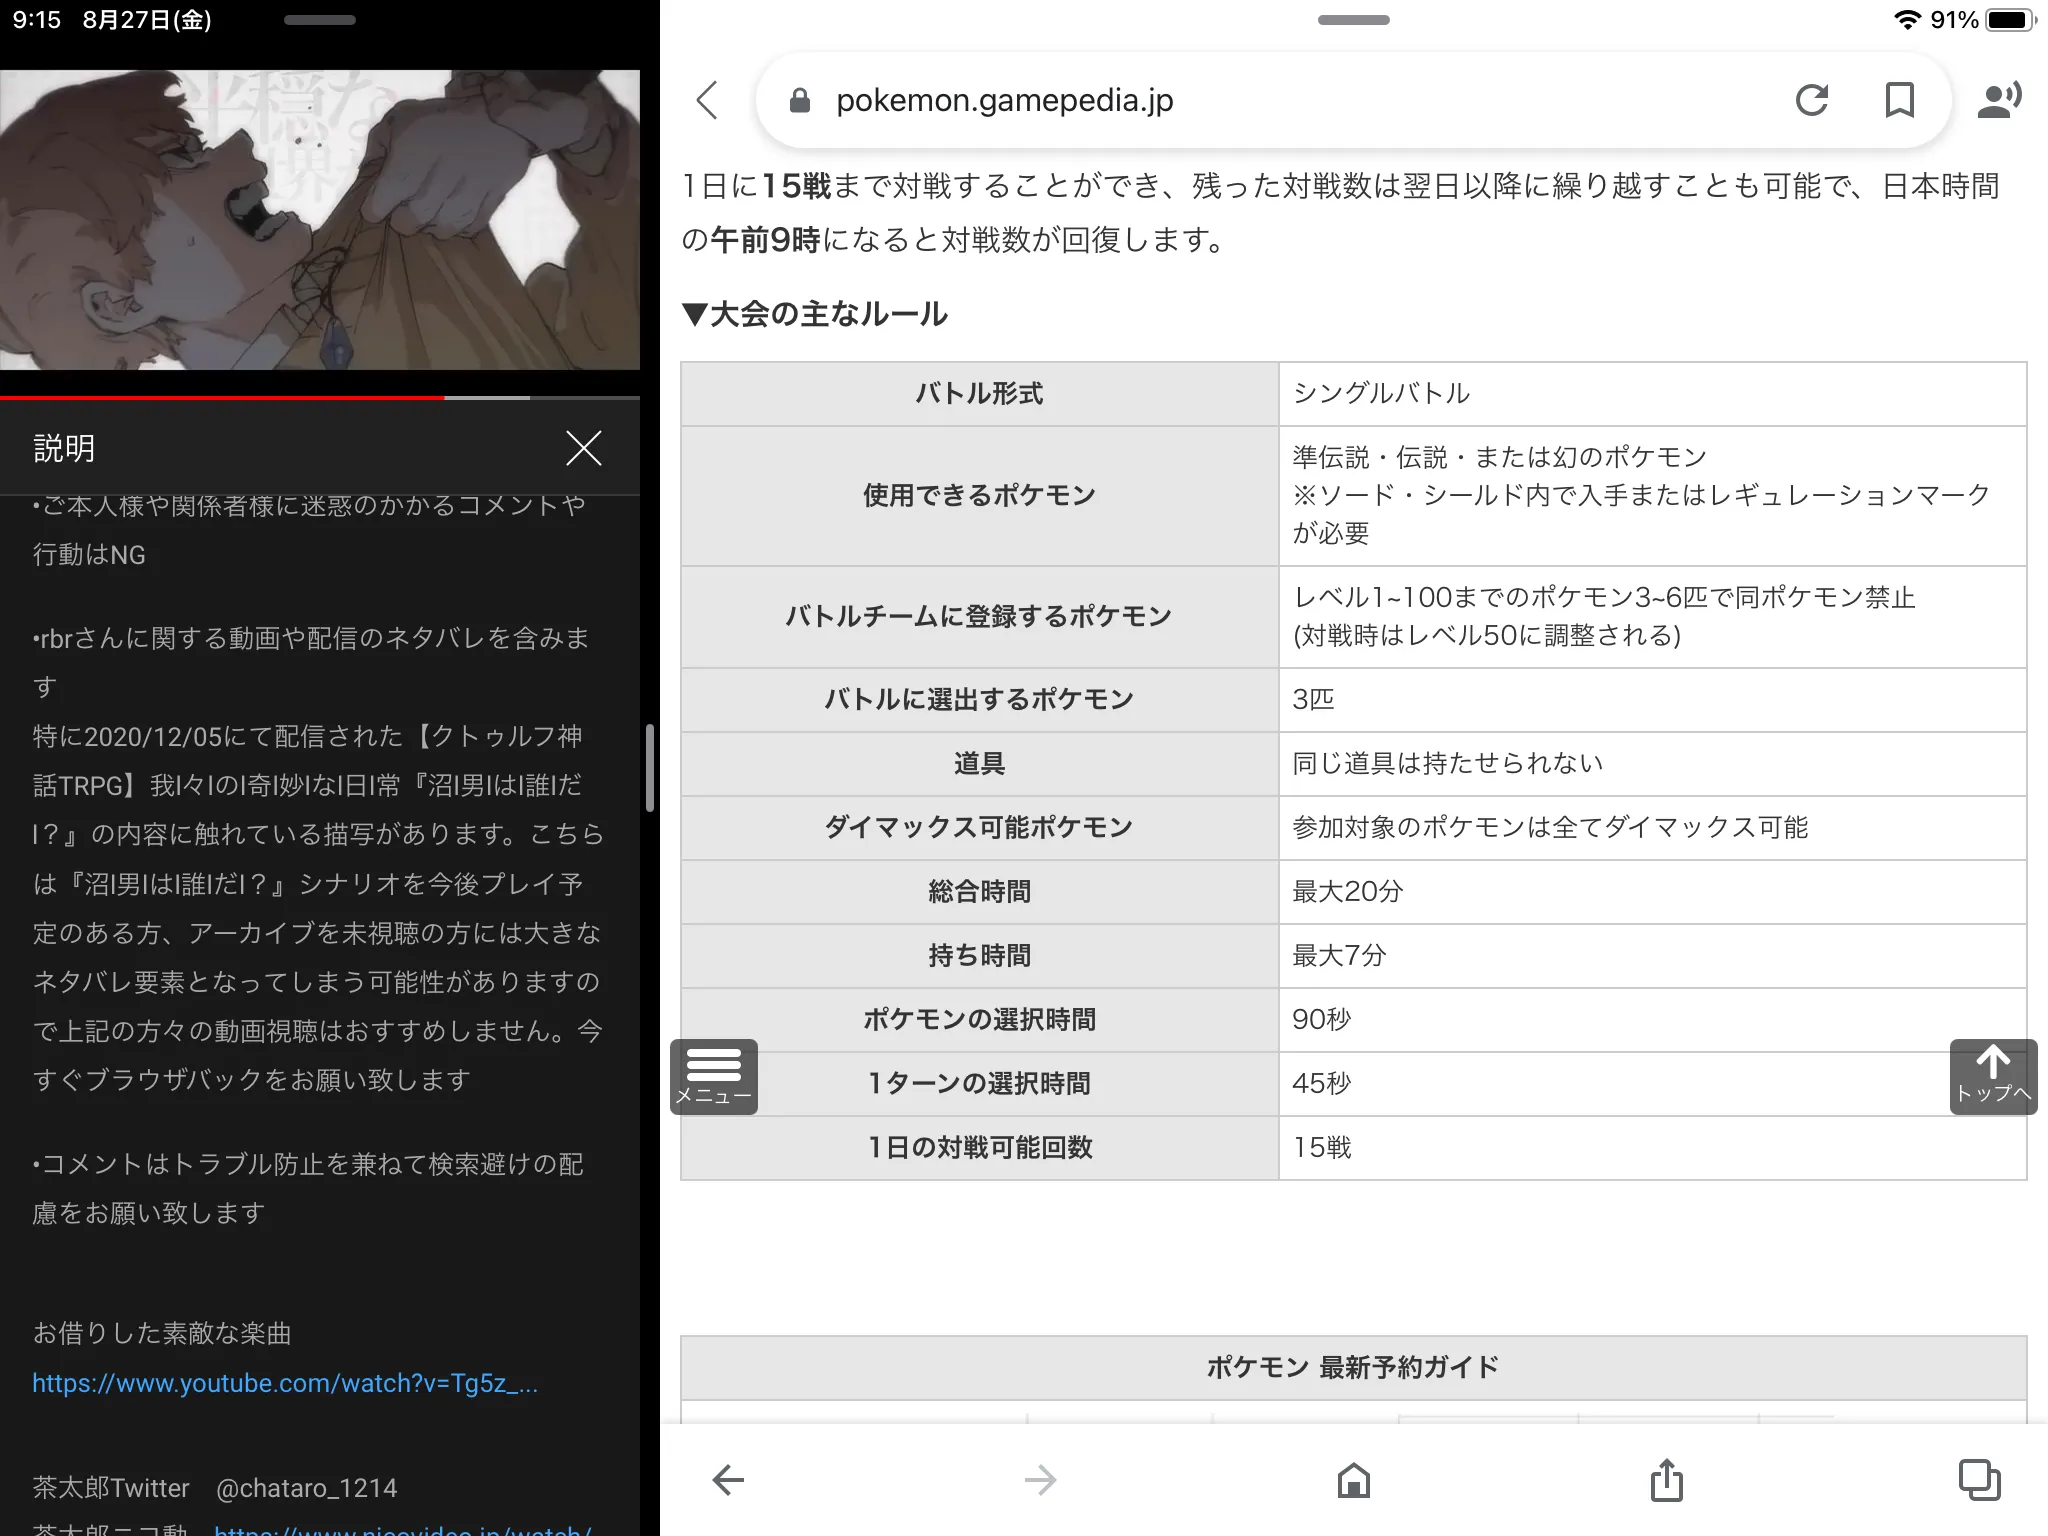Tap the video player thumbnail

tap(320, 220)
